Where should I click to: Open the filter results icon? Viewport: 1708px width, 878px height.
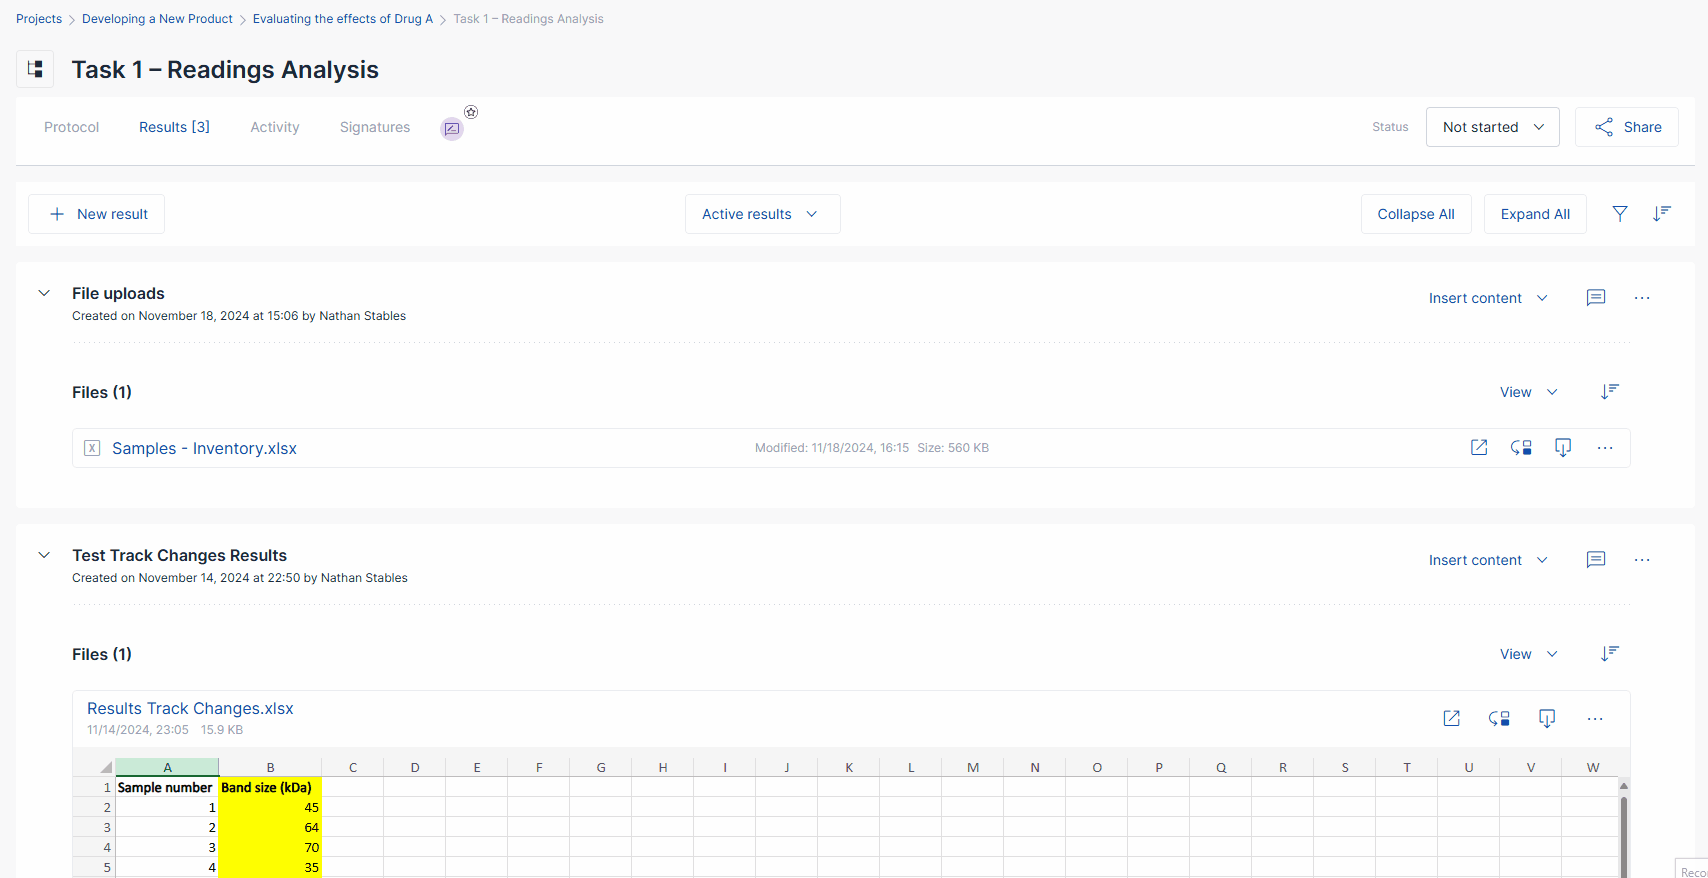tap(1619, 213)
